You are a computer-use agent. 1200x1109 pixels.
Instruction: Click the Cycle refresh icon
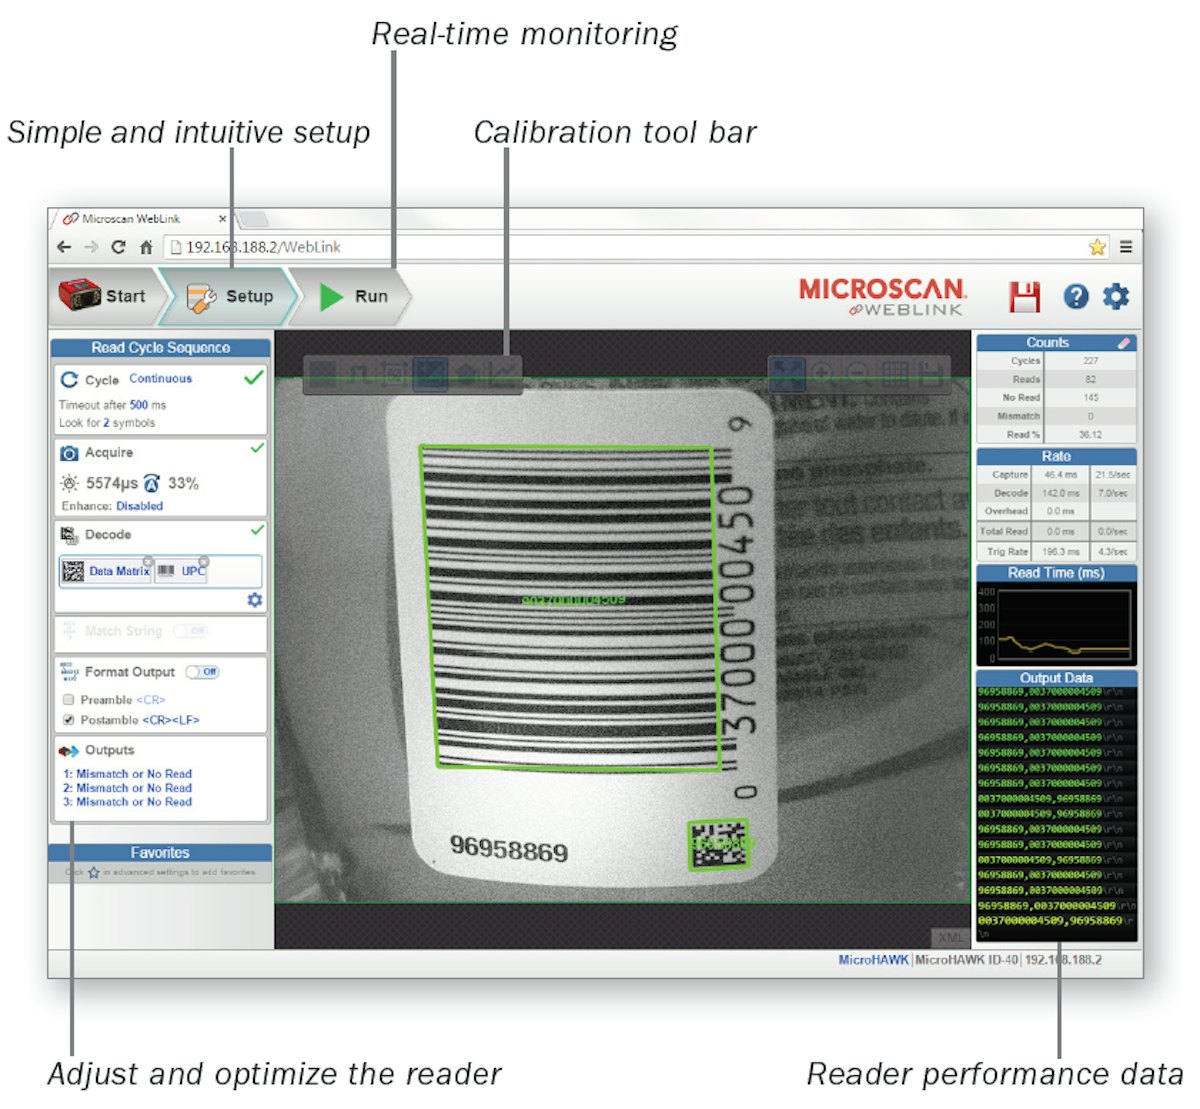point(68,378)
